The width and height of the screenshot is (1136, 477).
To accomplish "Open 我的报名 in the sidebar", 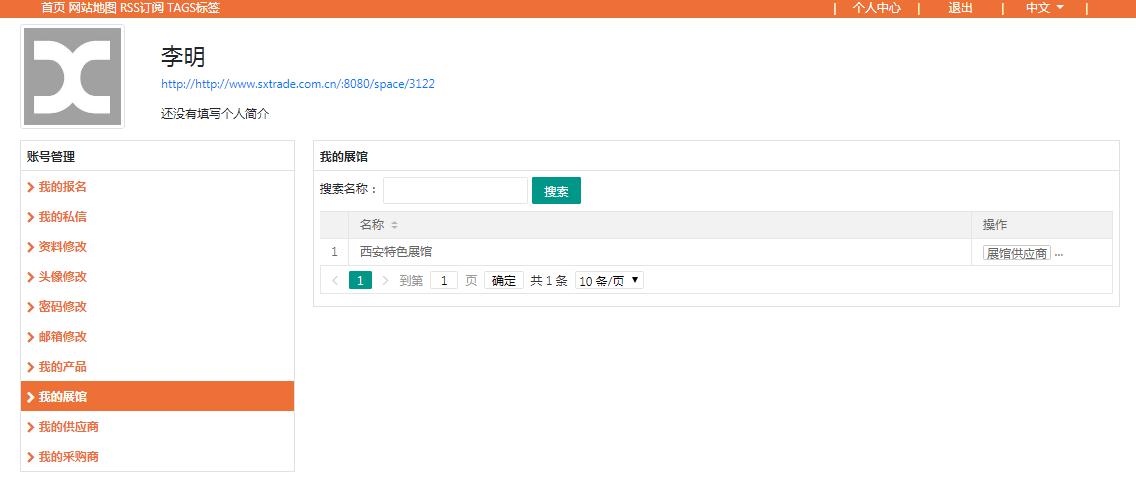I will tap(62, 187).
